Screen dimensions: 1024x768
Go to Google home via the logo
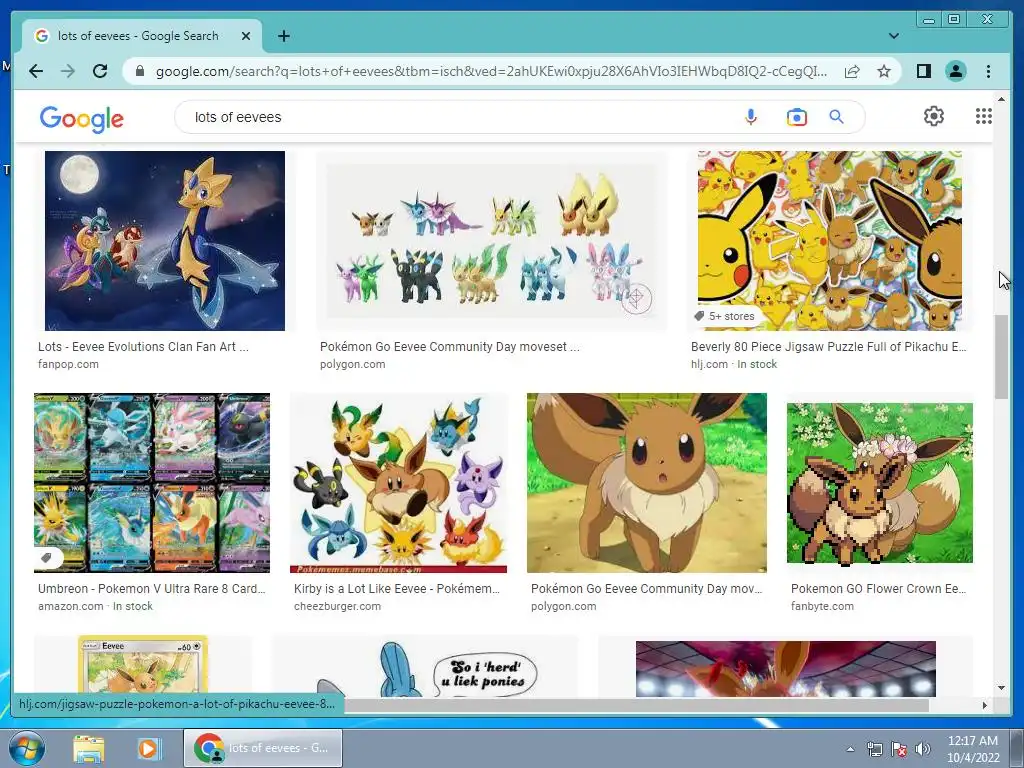coord(82,119)
